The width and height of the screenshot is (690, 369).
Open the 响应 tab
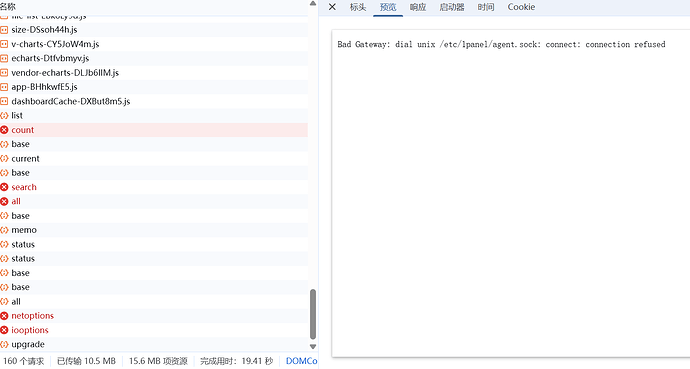(x=418, y=7)
